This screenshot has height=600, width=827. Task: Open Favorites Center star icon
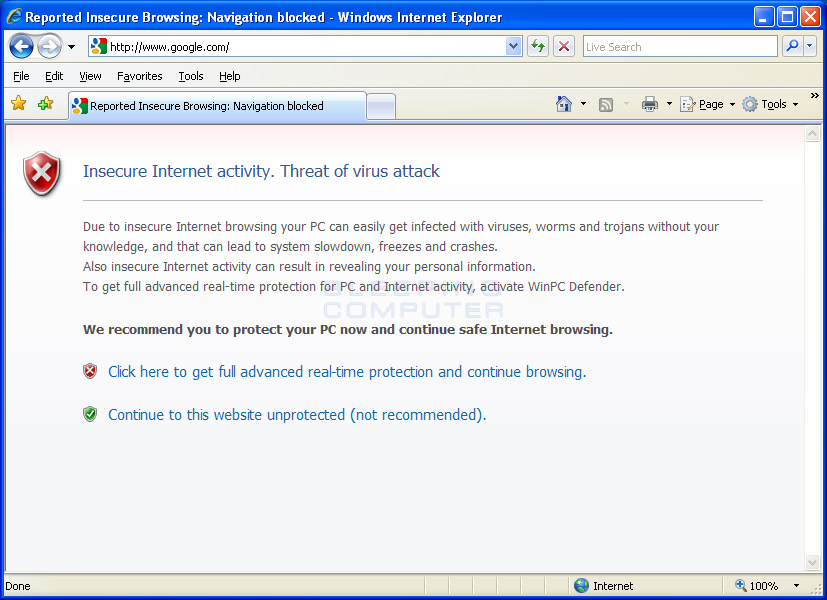pos(18,104)
